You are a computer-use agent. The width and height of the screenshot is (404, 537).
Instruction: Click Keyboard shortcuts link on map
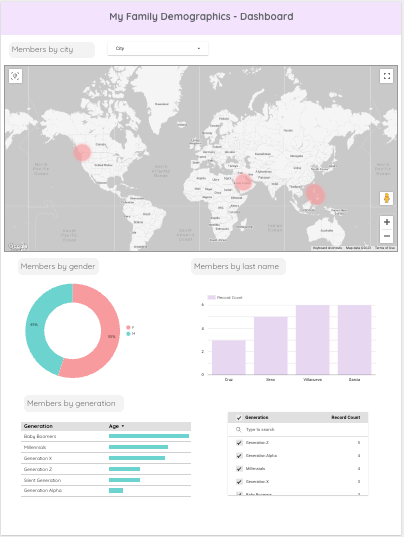(x=327, y=248)
